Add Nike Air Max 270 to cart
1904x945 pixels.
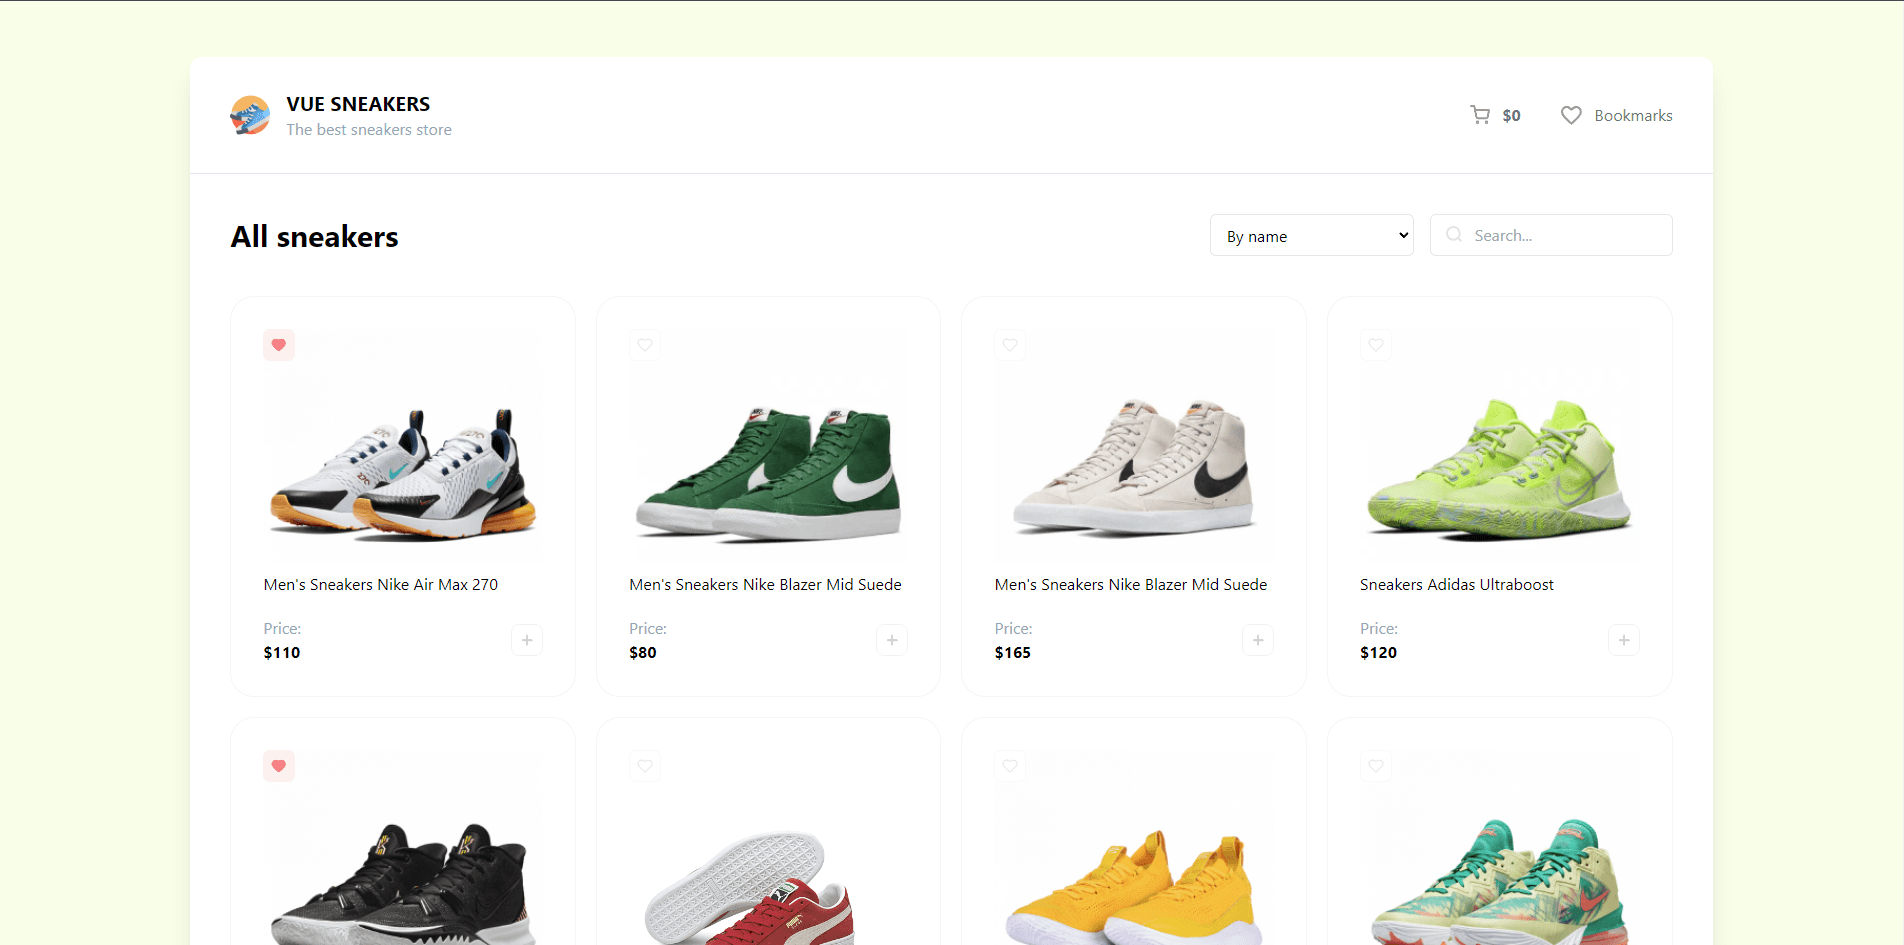[527, 640]
